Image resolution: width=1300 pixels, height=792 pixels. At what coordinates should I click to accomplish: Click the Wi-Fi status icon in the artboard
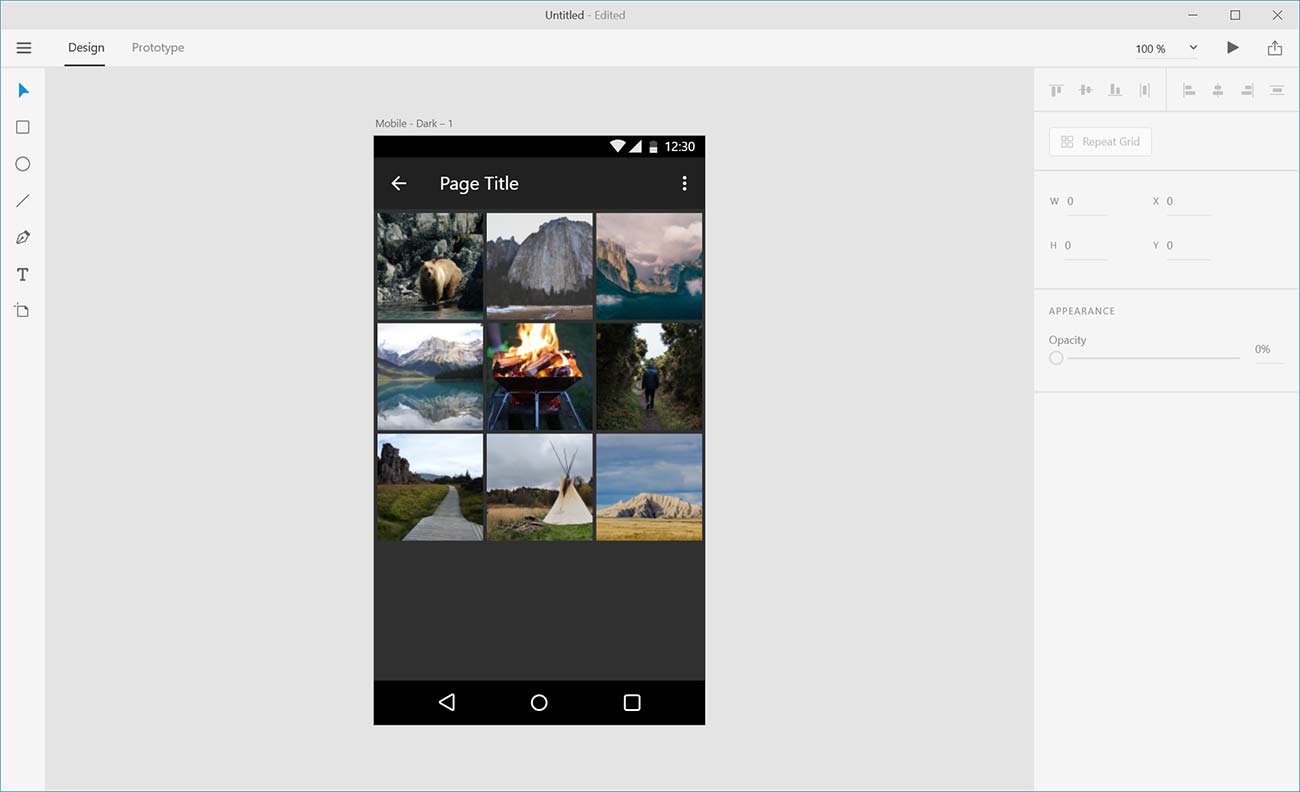[x=618, y=146]
